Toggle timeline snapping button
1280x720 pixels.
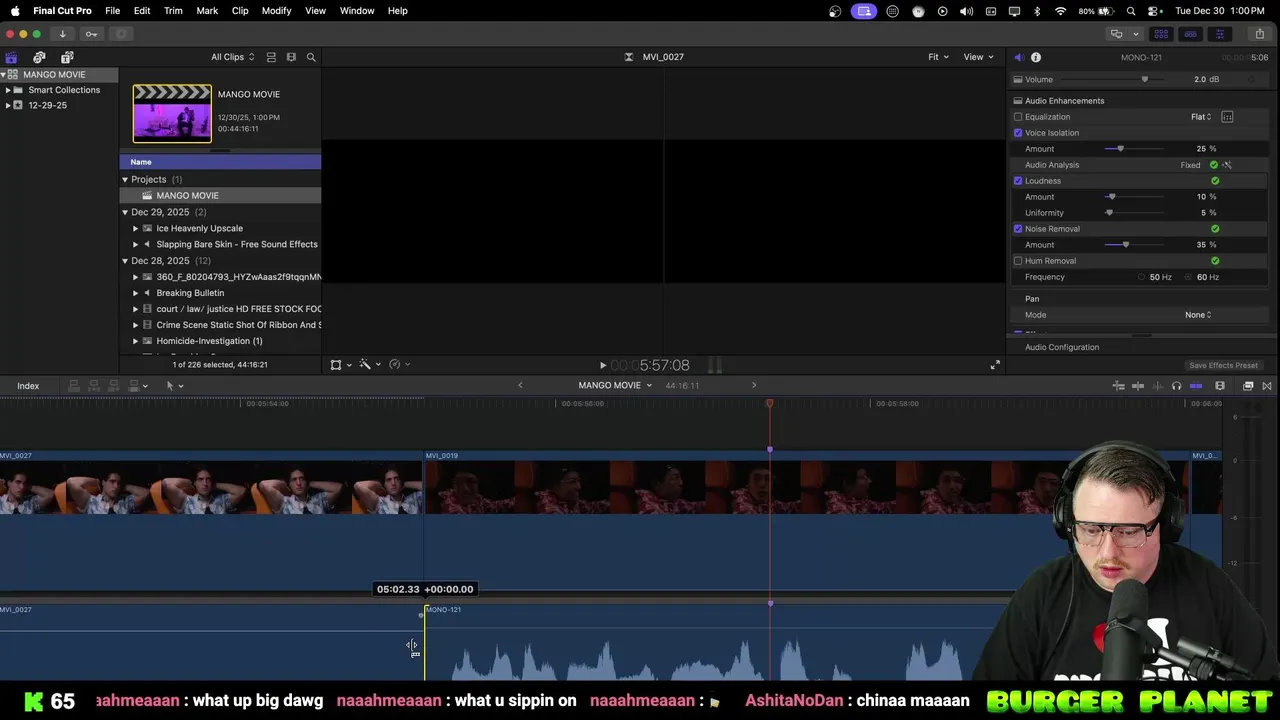coord(1196,386)
